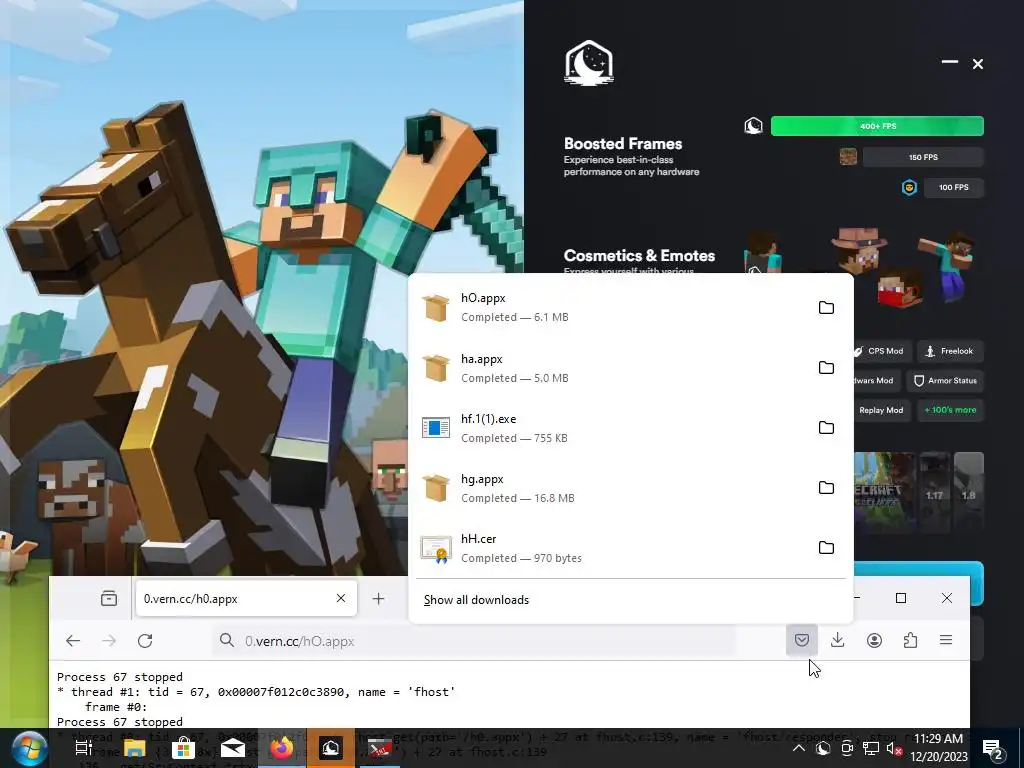Switch to Firefox on the taskbar
Screen dimensions: 1024x768
coord(282,748)
